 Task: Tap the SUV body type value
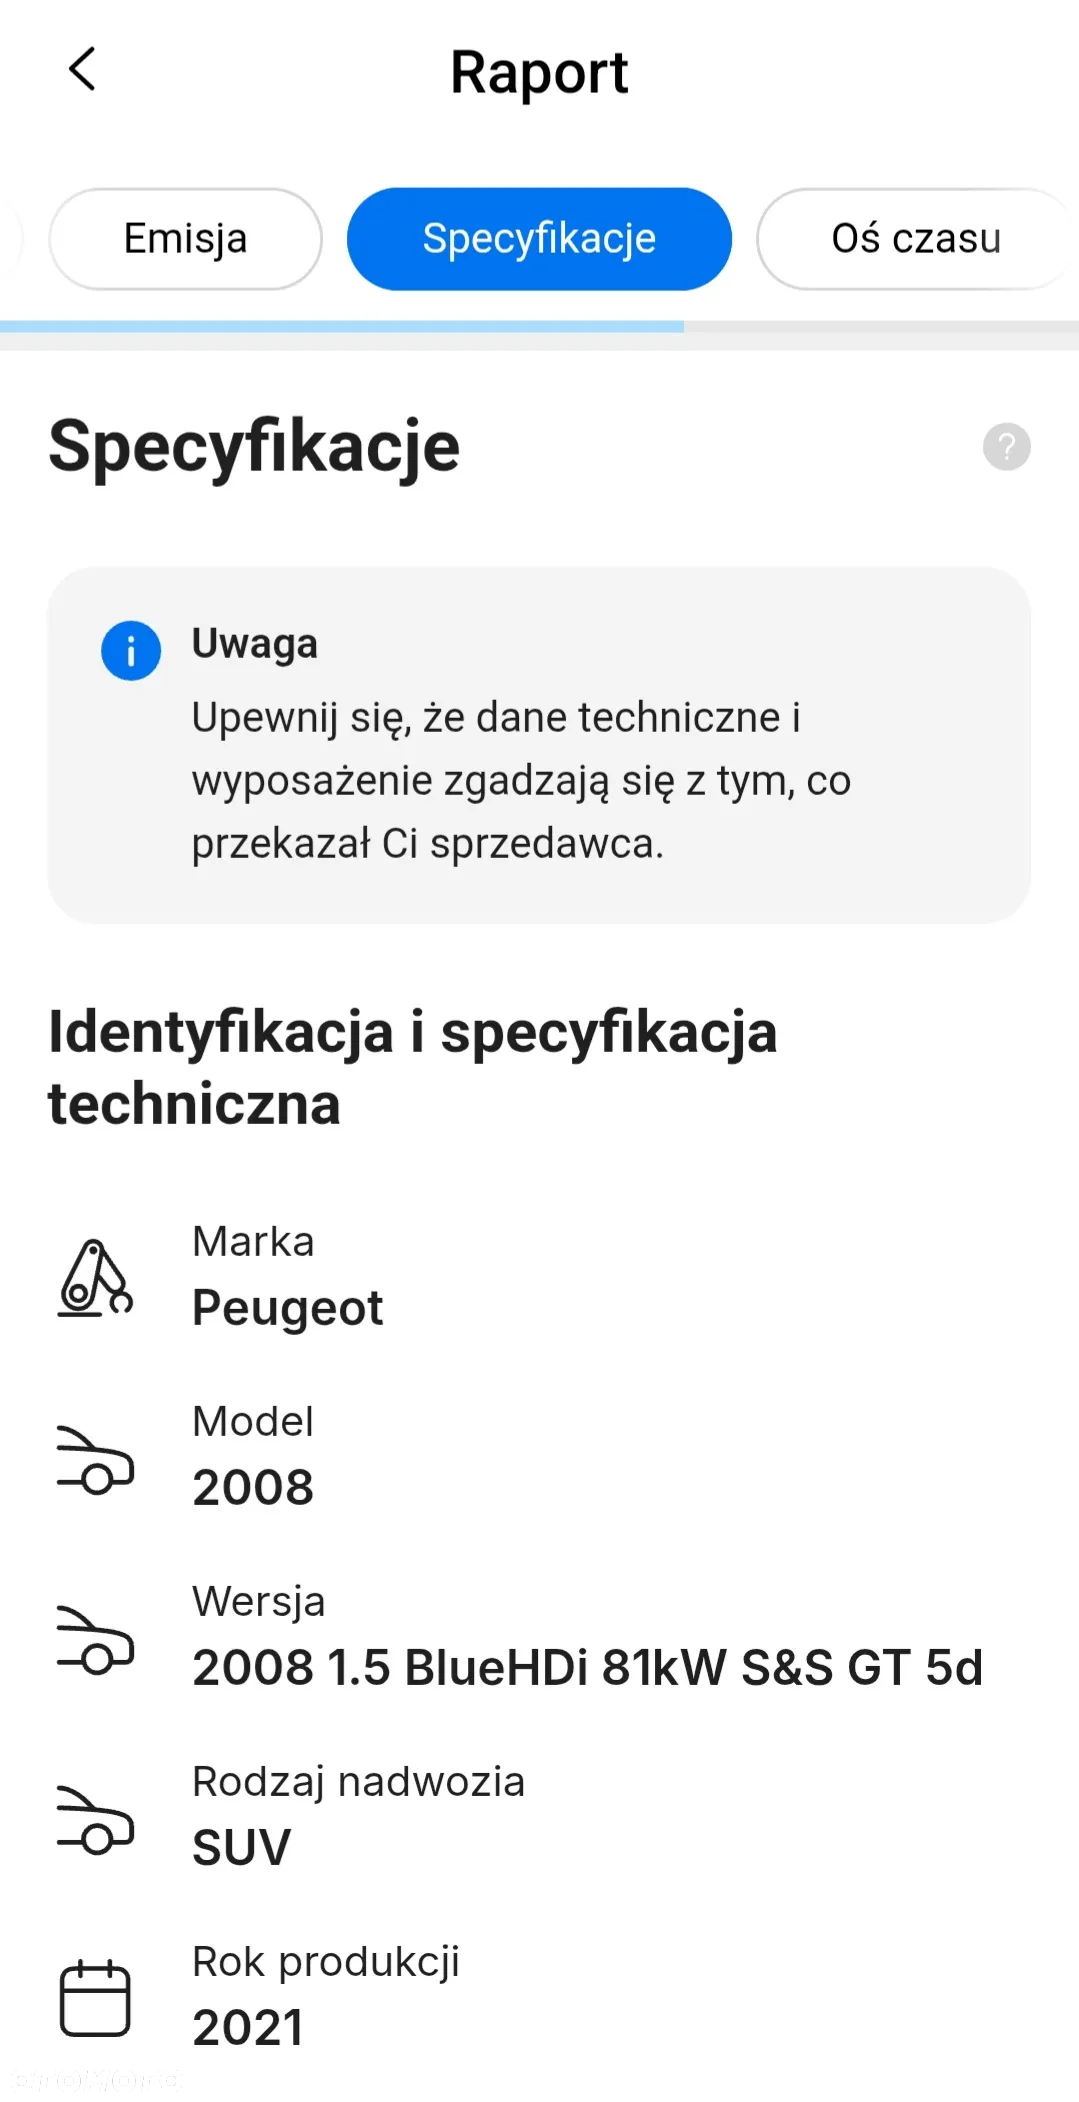241,1847
